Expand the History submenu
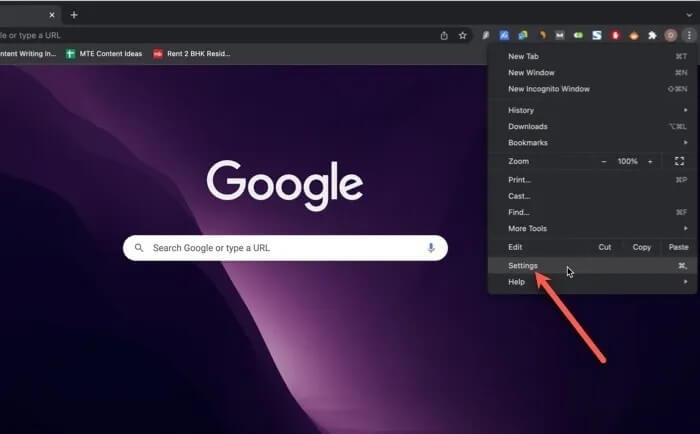This screenshot has width=700, height=434. click(x=592, y=110)
